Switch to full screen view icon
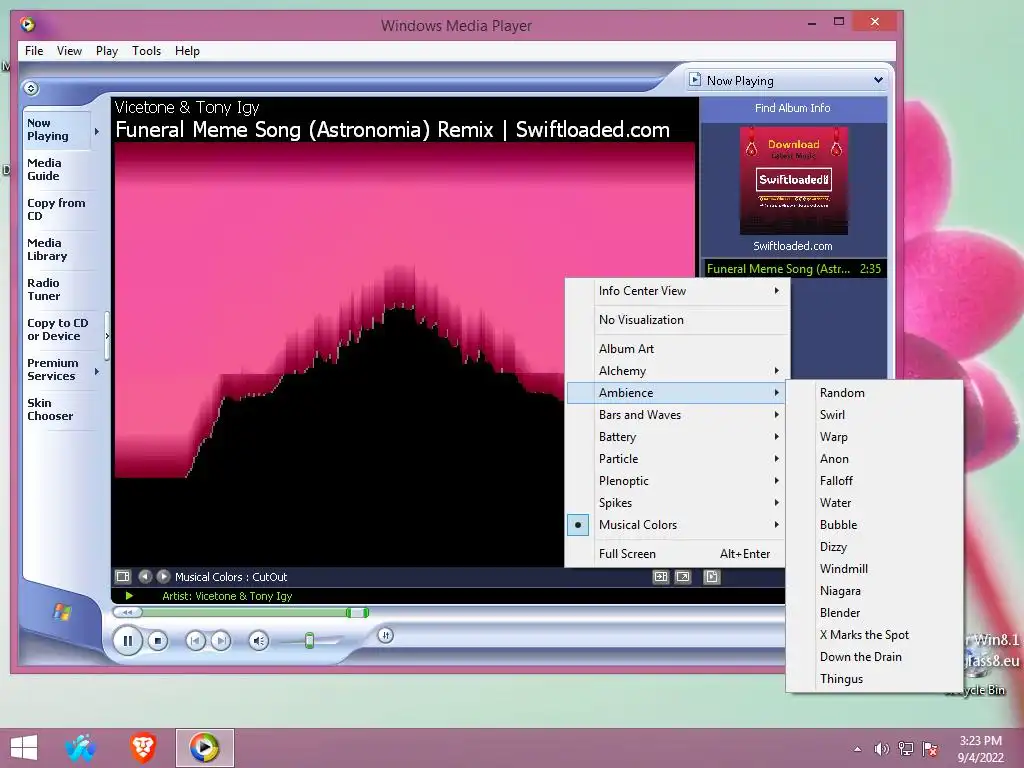Viewport: 1024px width, 768px height. point(683,577)
